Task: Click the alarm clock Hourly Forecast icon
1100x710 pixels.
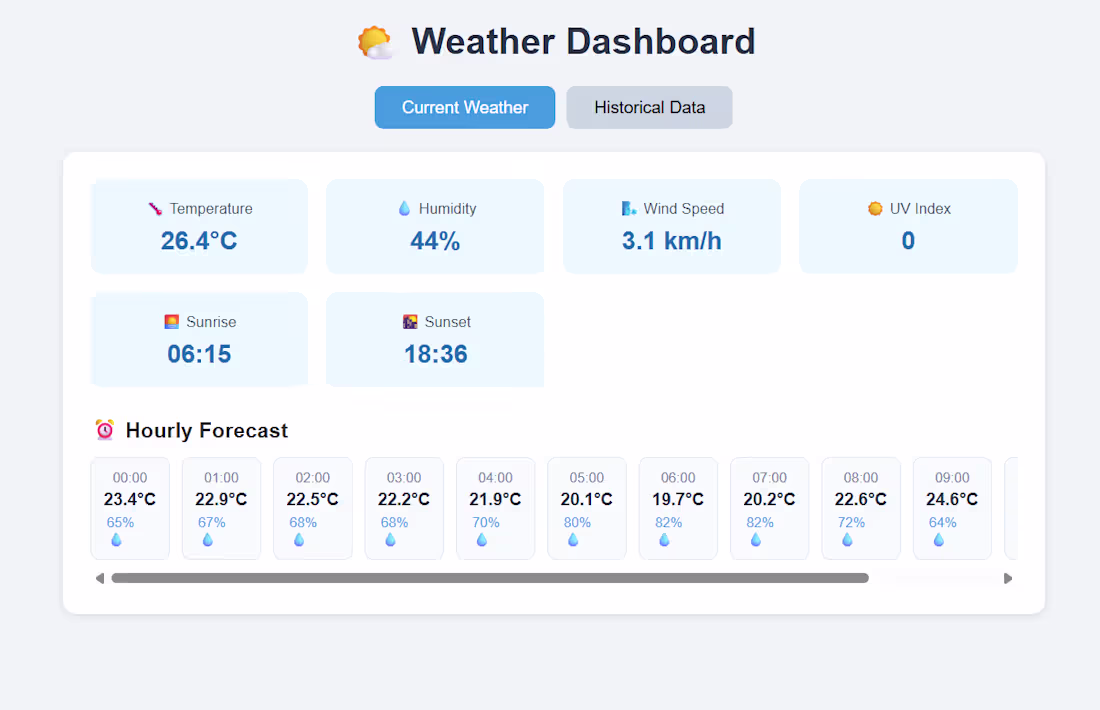Action: coord(105,430)
